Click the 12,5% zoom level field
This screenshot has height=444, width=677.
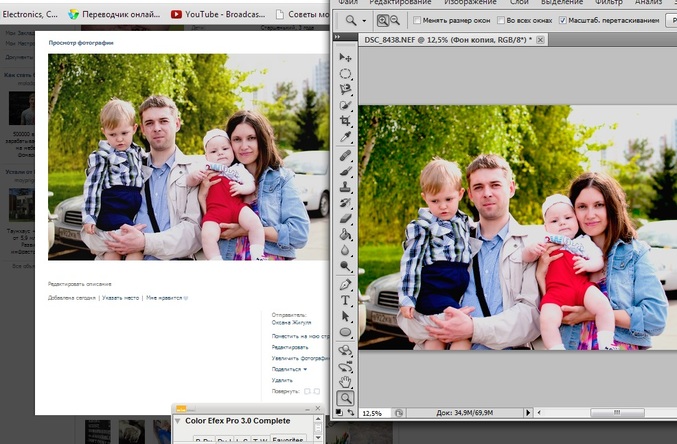point(372,412)
